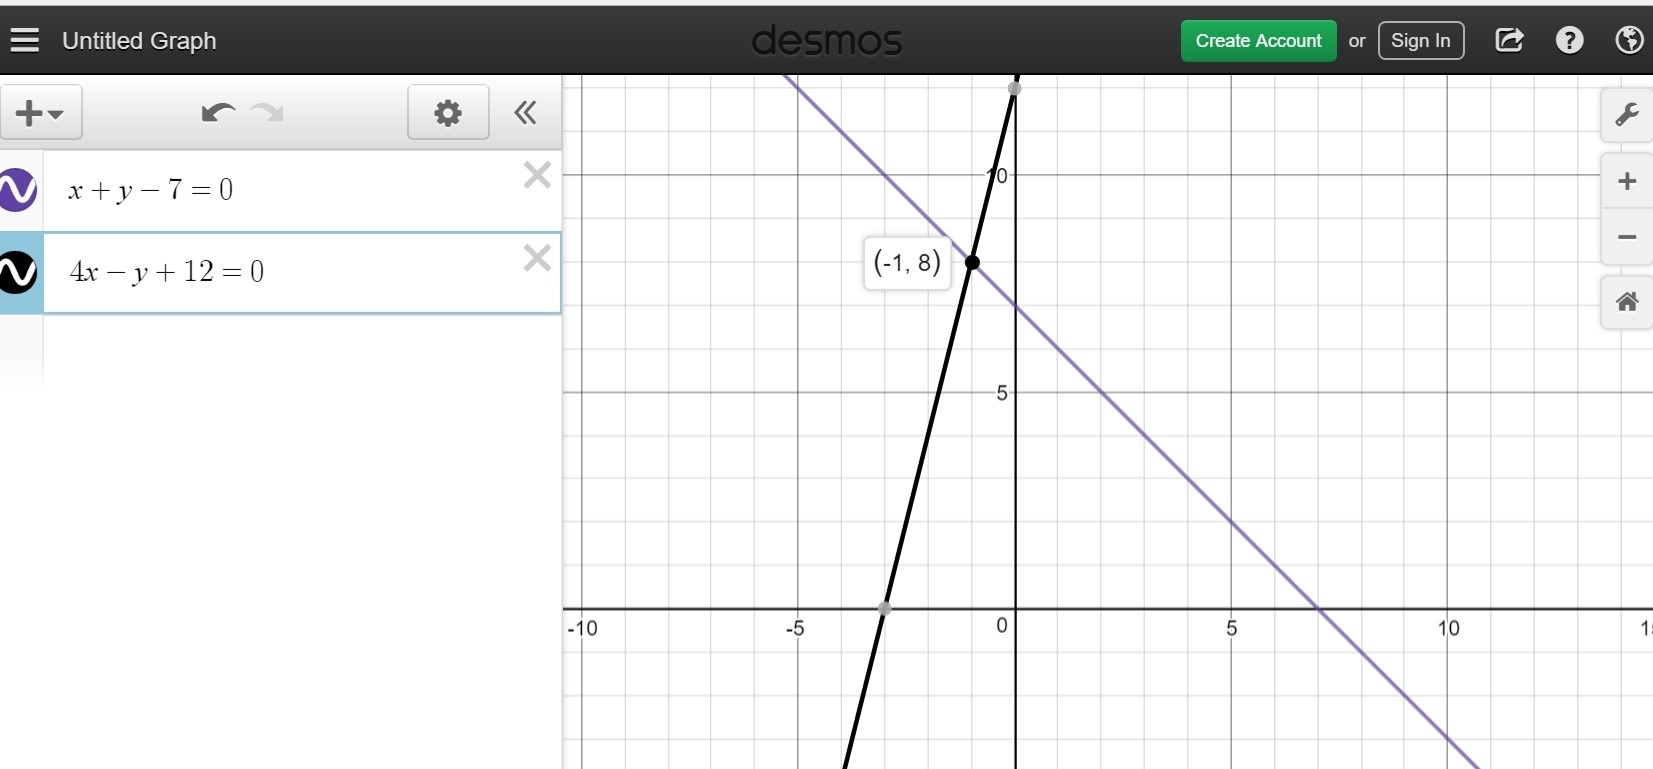Toggle visibility of 4x − y + 12 = 0
The width and height of the screenshot is (1653, 769).
coord(18,272)
